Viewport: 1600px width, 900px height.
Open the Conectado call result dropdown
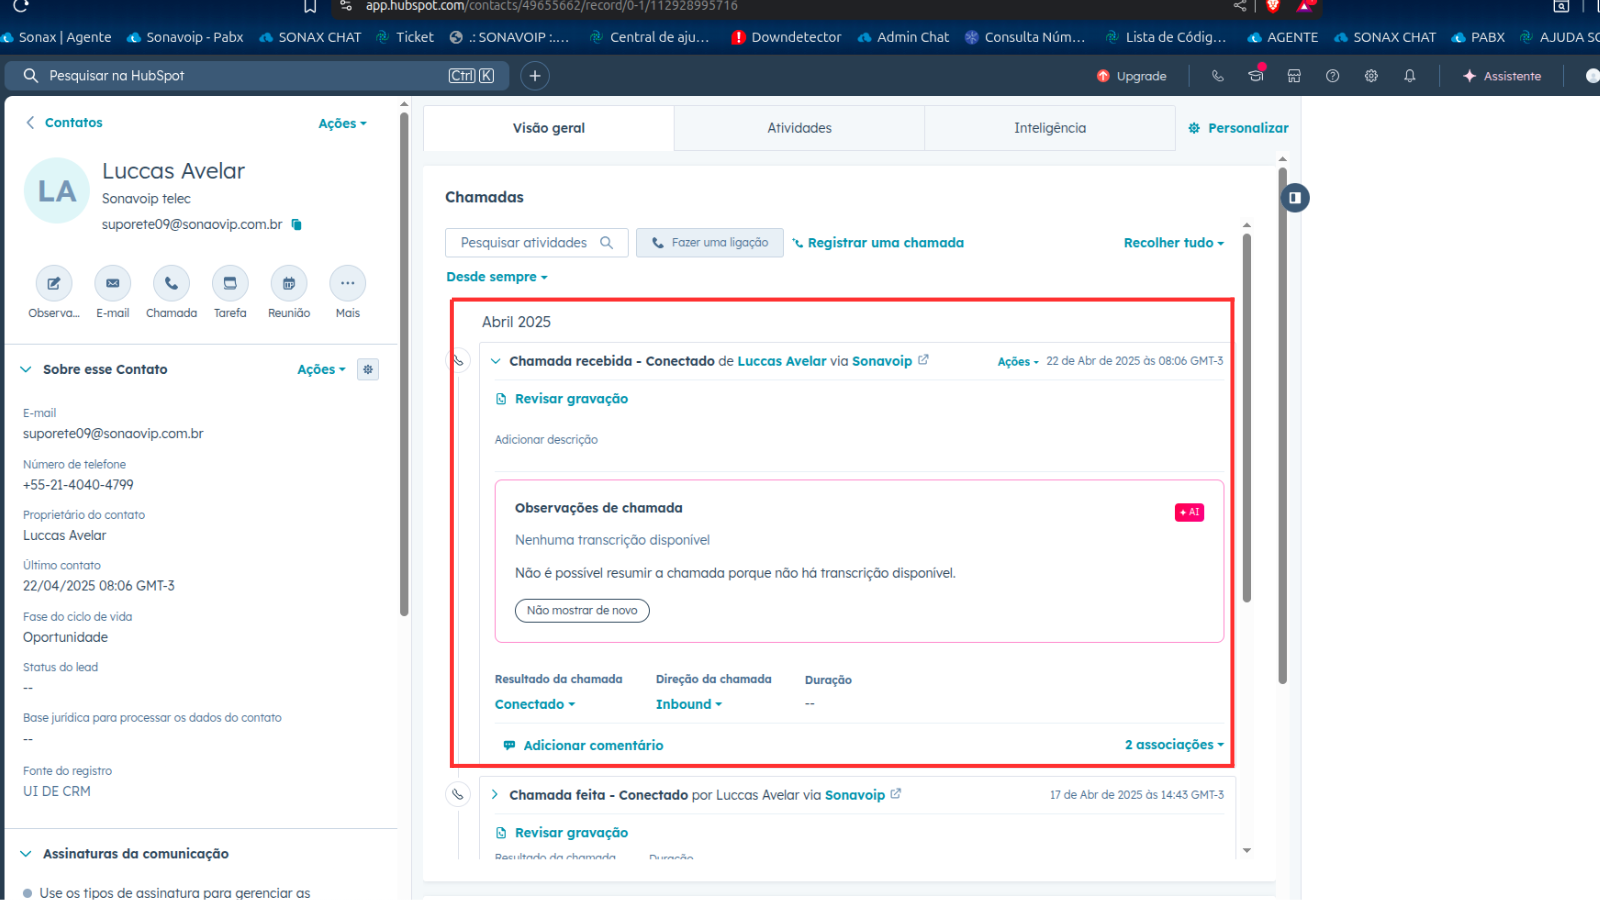pyautogui.click(x=535, y=705)
